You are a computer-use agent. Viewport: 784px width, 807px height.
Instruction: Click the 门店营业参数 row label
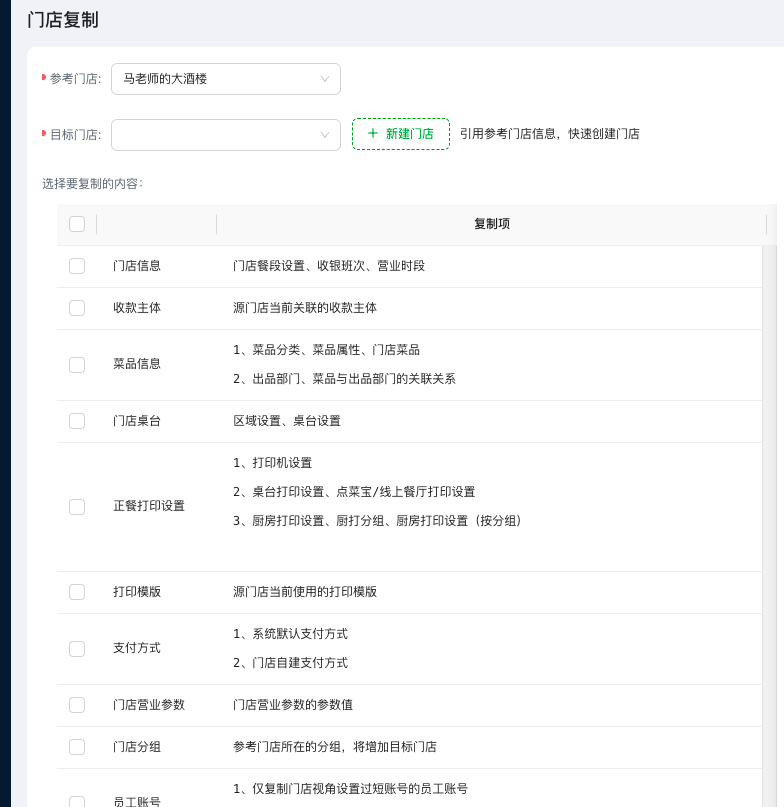(x=149, y=705)
